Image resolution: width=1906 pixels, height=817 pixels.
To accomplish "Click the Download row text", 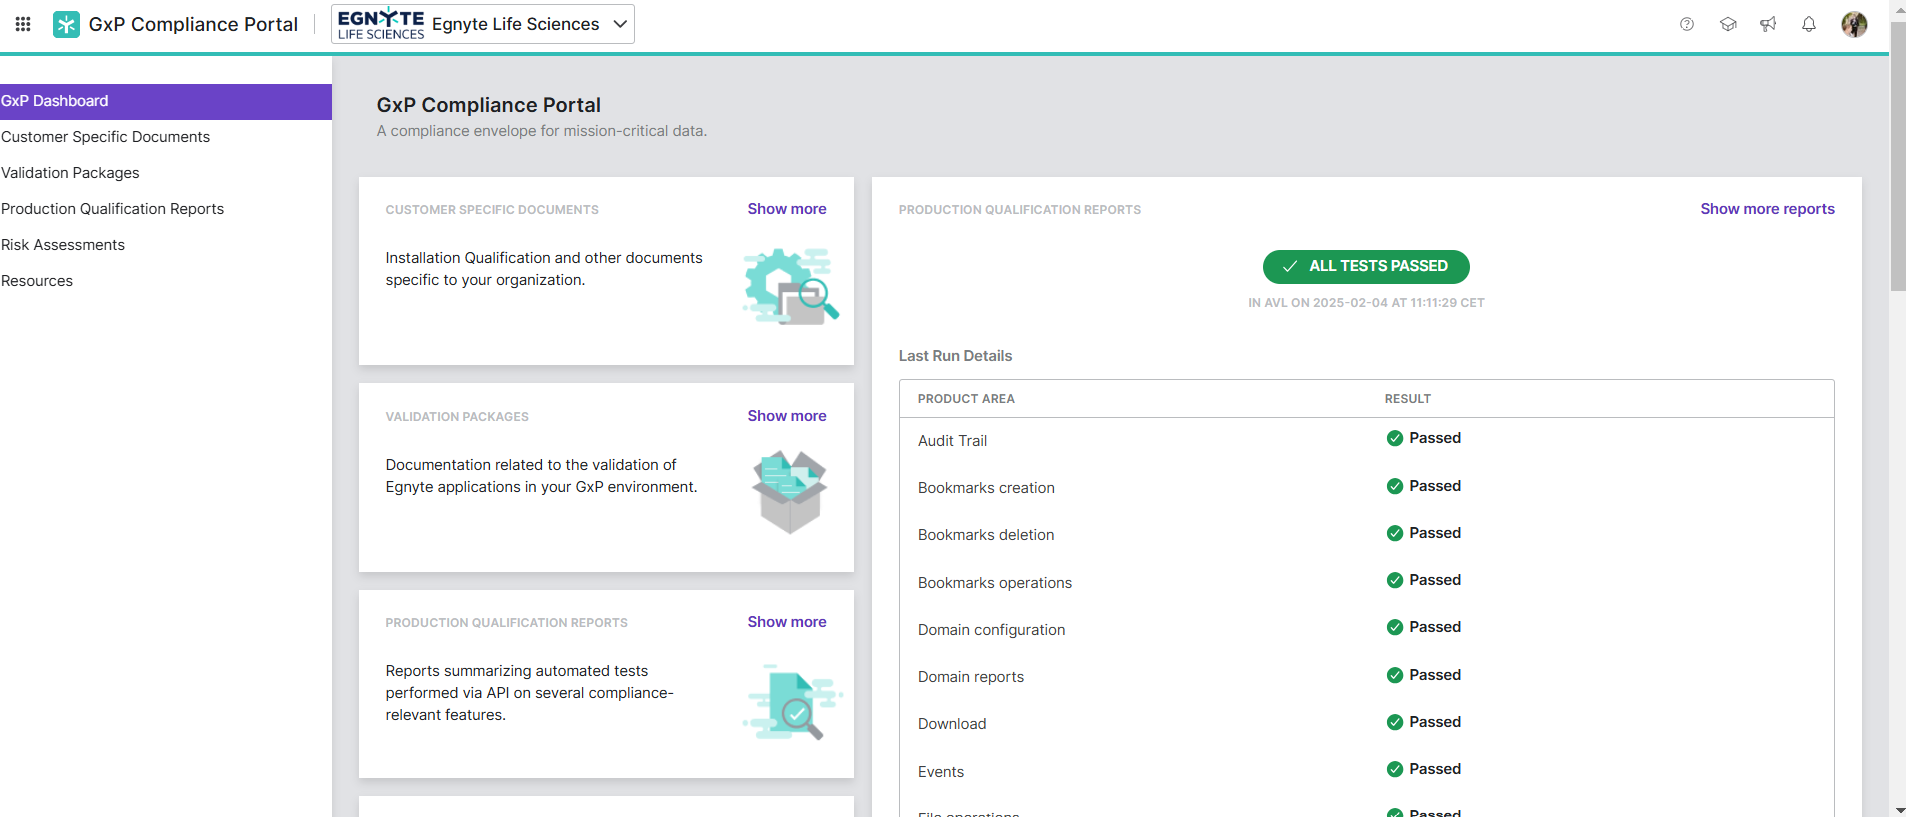I will click(x=952, y=724).
